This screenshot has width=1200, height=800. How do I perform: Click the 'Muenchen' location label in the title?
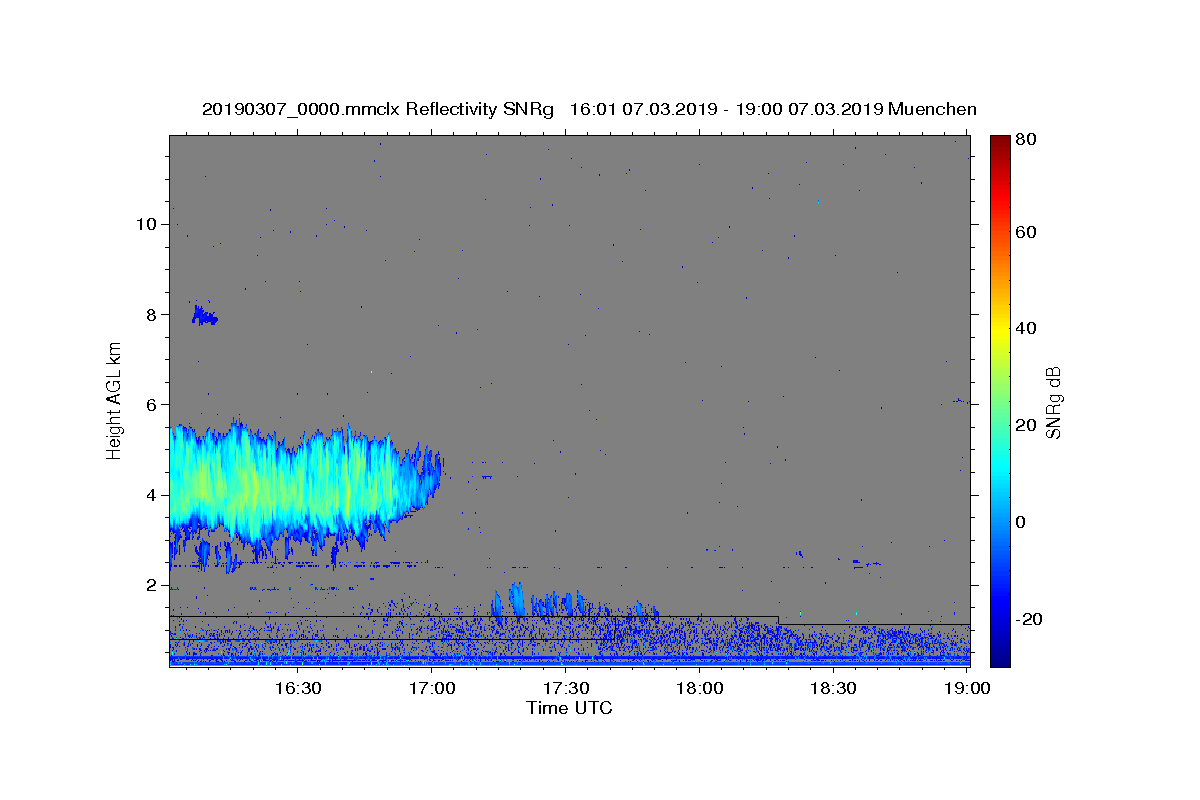(932, 109)
